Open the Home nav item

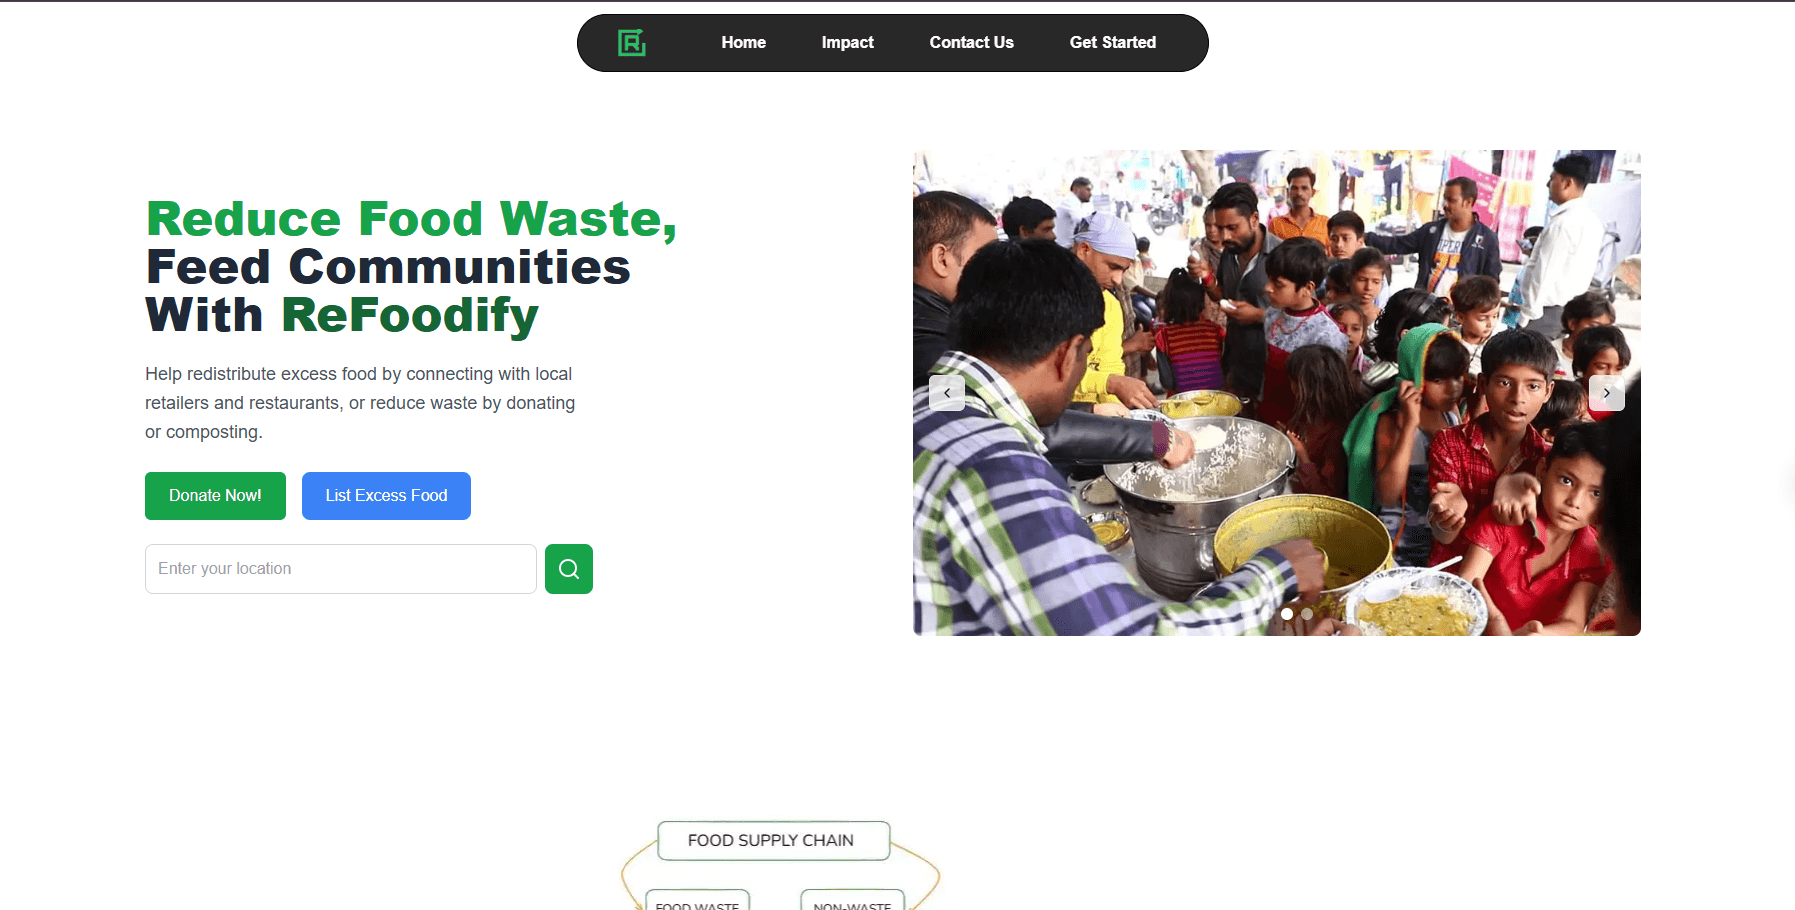coord(744,43)
